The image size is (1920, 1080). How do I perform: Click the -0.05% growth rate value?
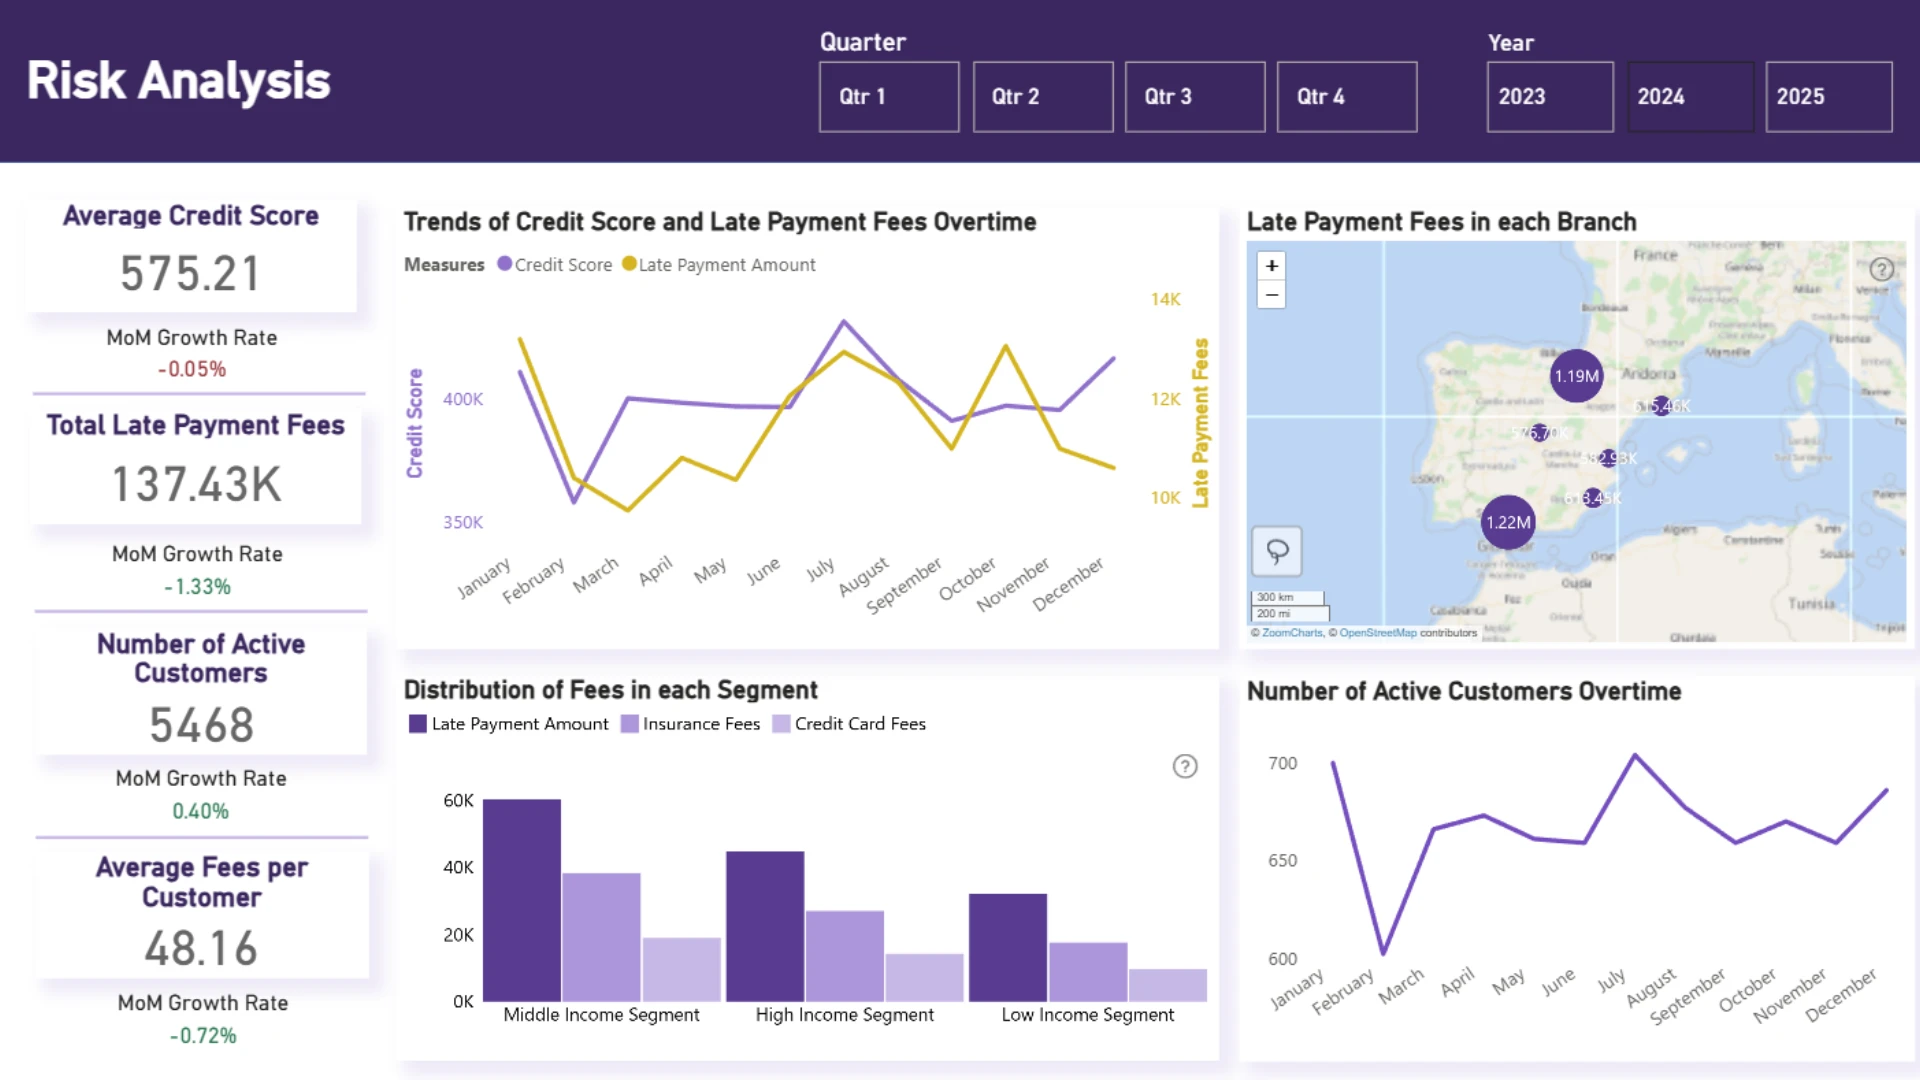coord(192,369)
